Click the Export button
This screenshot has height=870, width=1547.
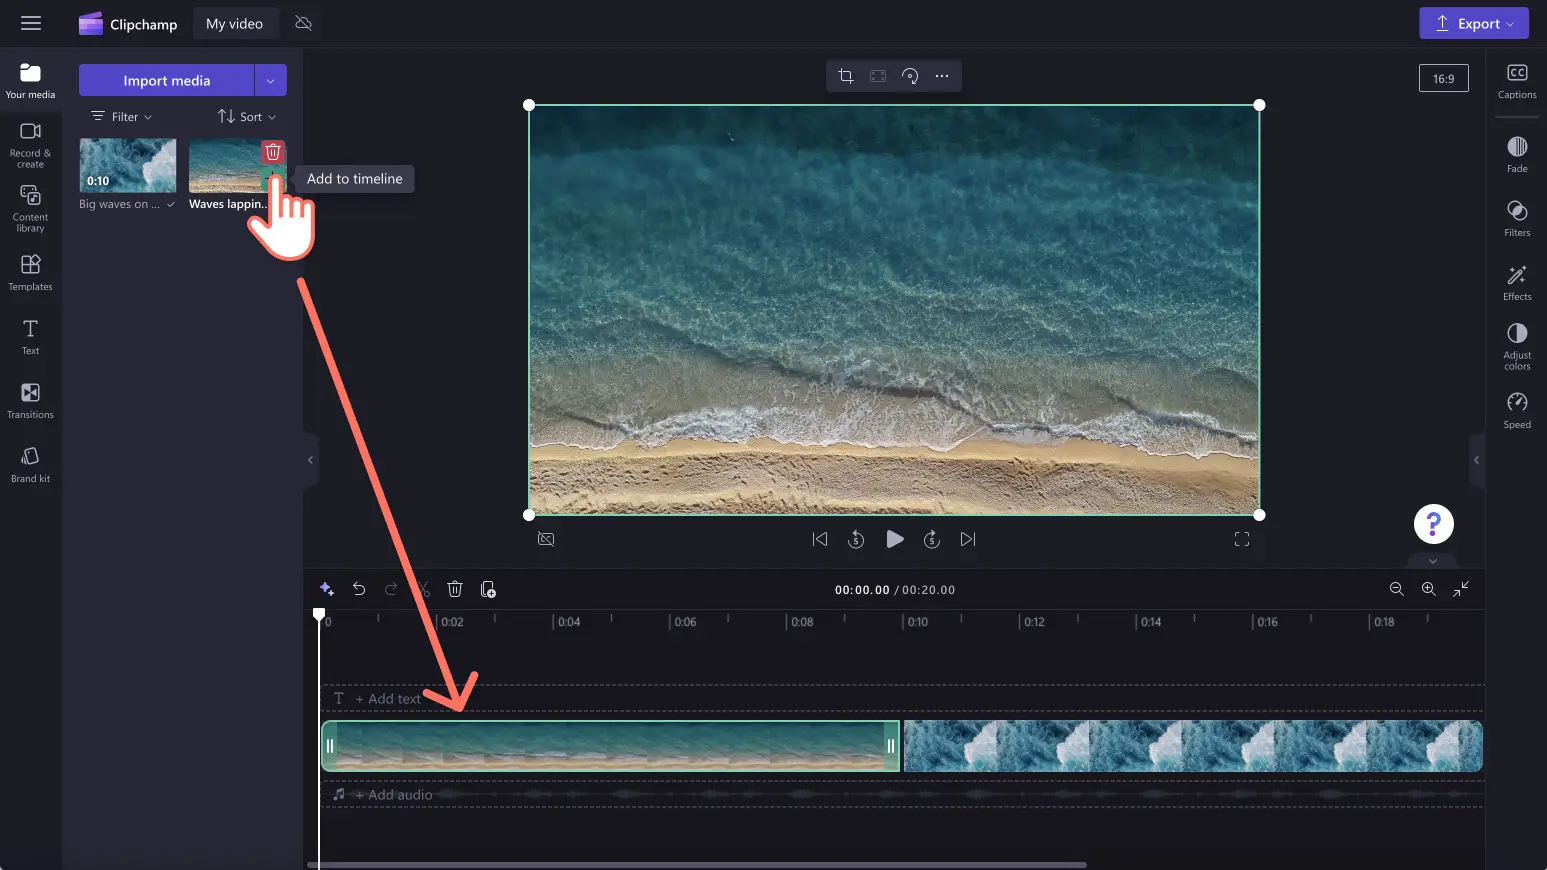coord(1473,24)
